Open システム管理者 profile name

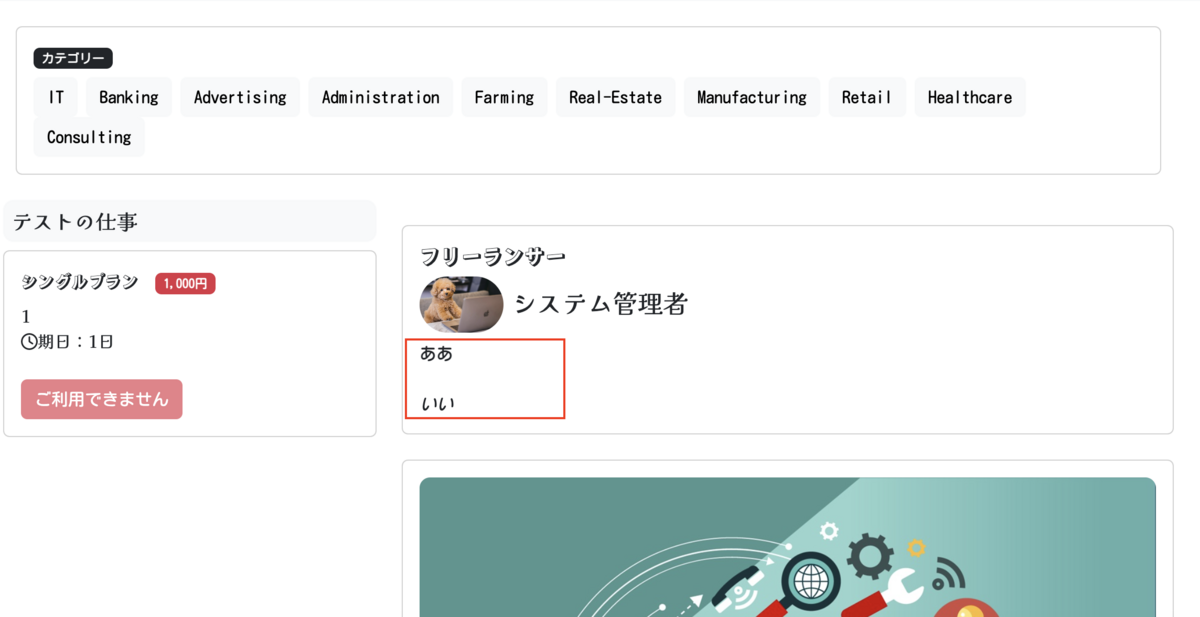point(601,304)
